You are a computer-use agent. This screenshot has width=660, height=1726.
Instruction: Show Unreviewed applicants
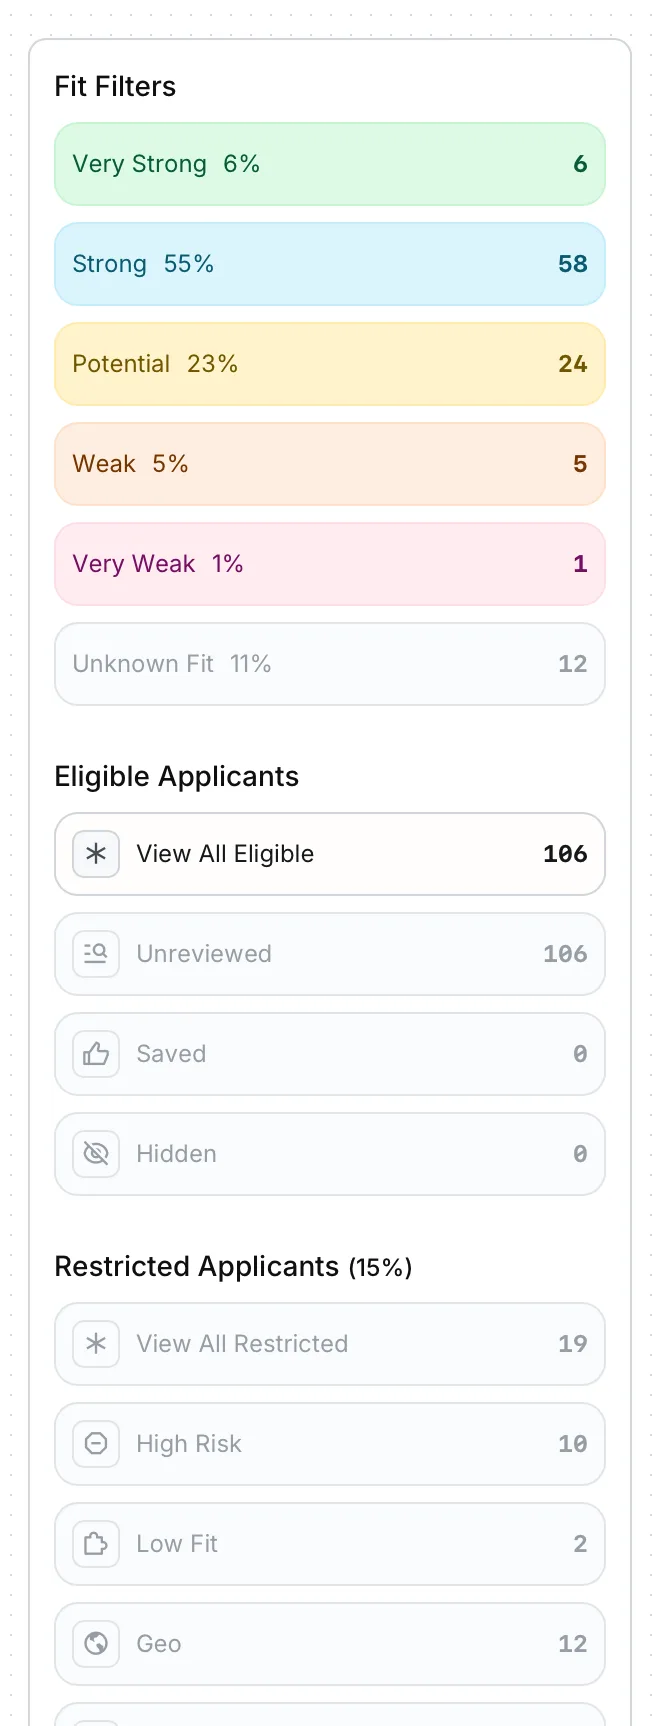pos(330,954)
